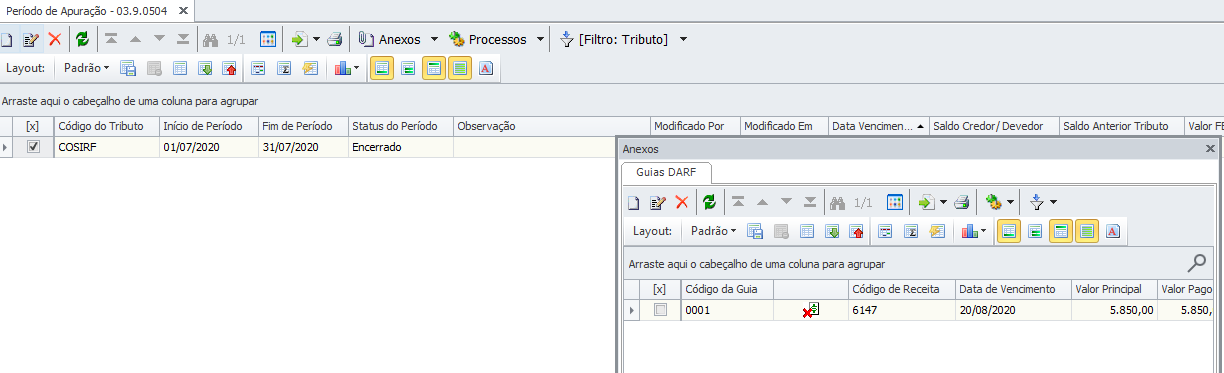
Task: Create new Guia DARF in Anexos toolbar
Action: click(x=634, y=202)
